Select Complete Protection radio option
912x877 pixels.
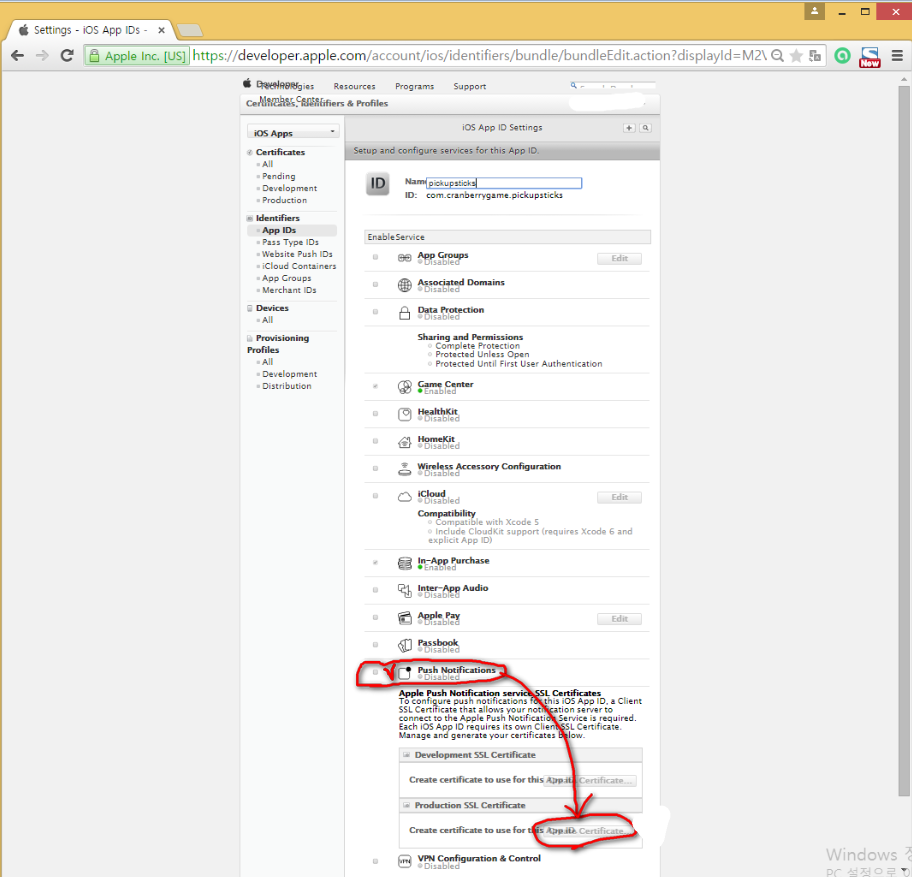[430, 346]
